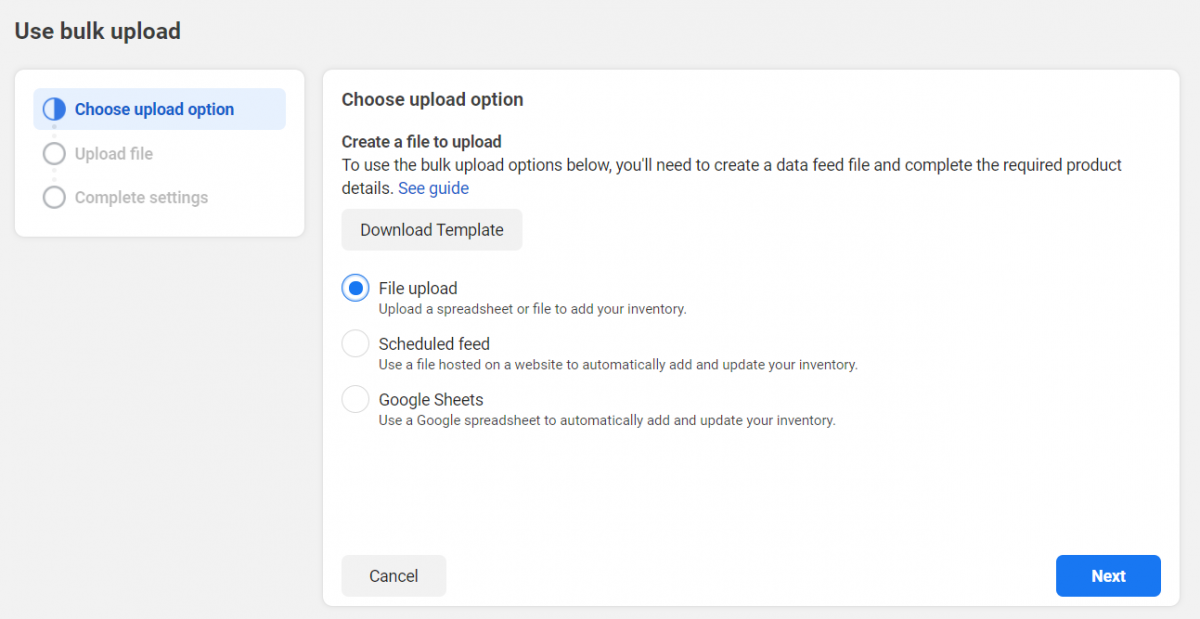Click the Scheduled feed option label text

(x=434, y=344)
